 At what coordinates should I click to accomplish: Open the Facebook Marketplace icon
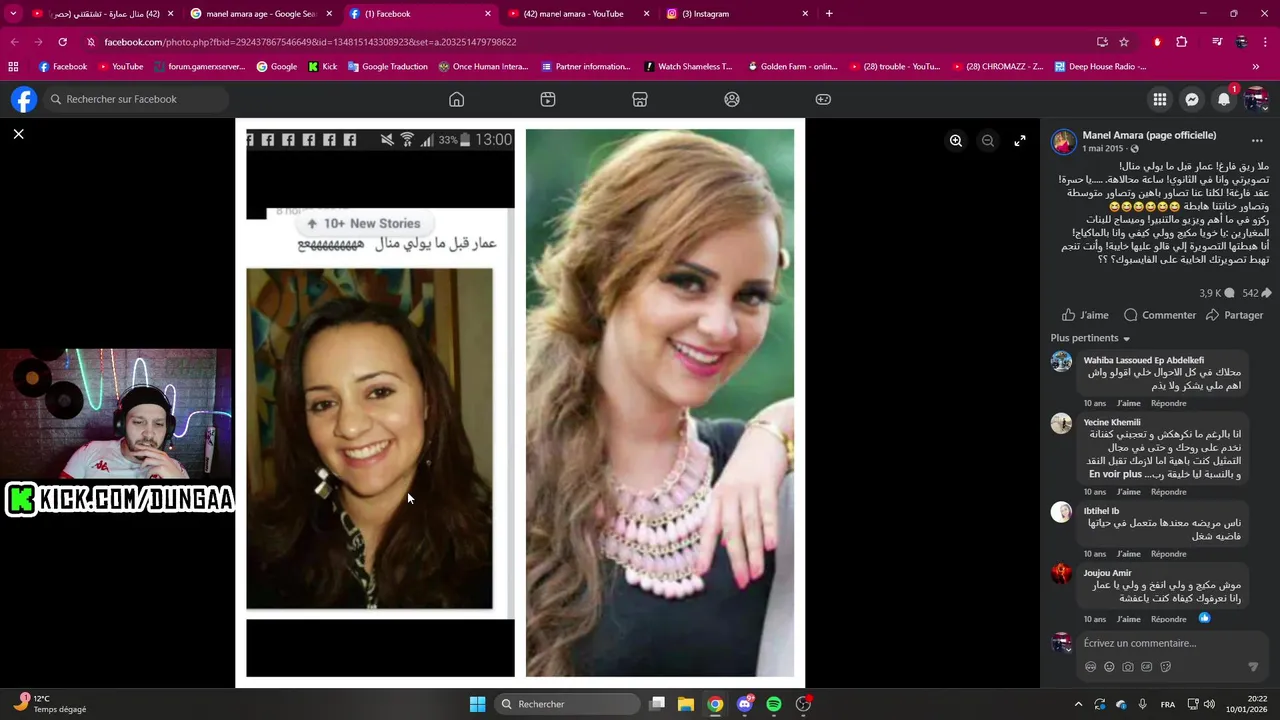[640, 99]
